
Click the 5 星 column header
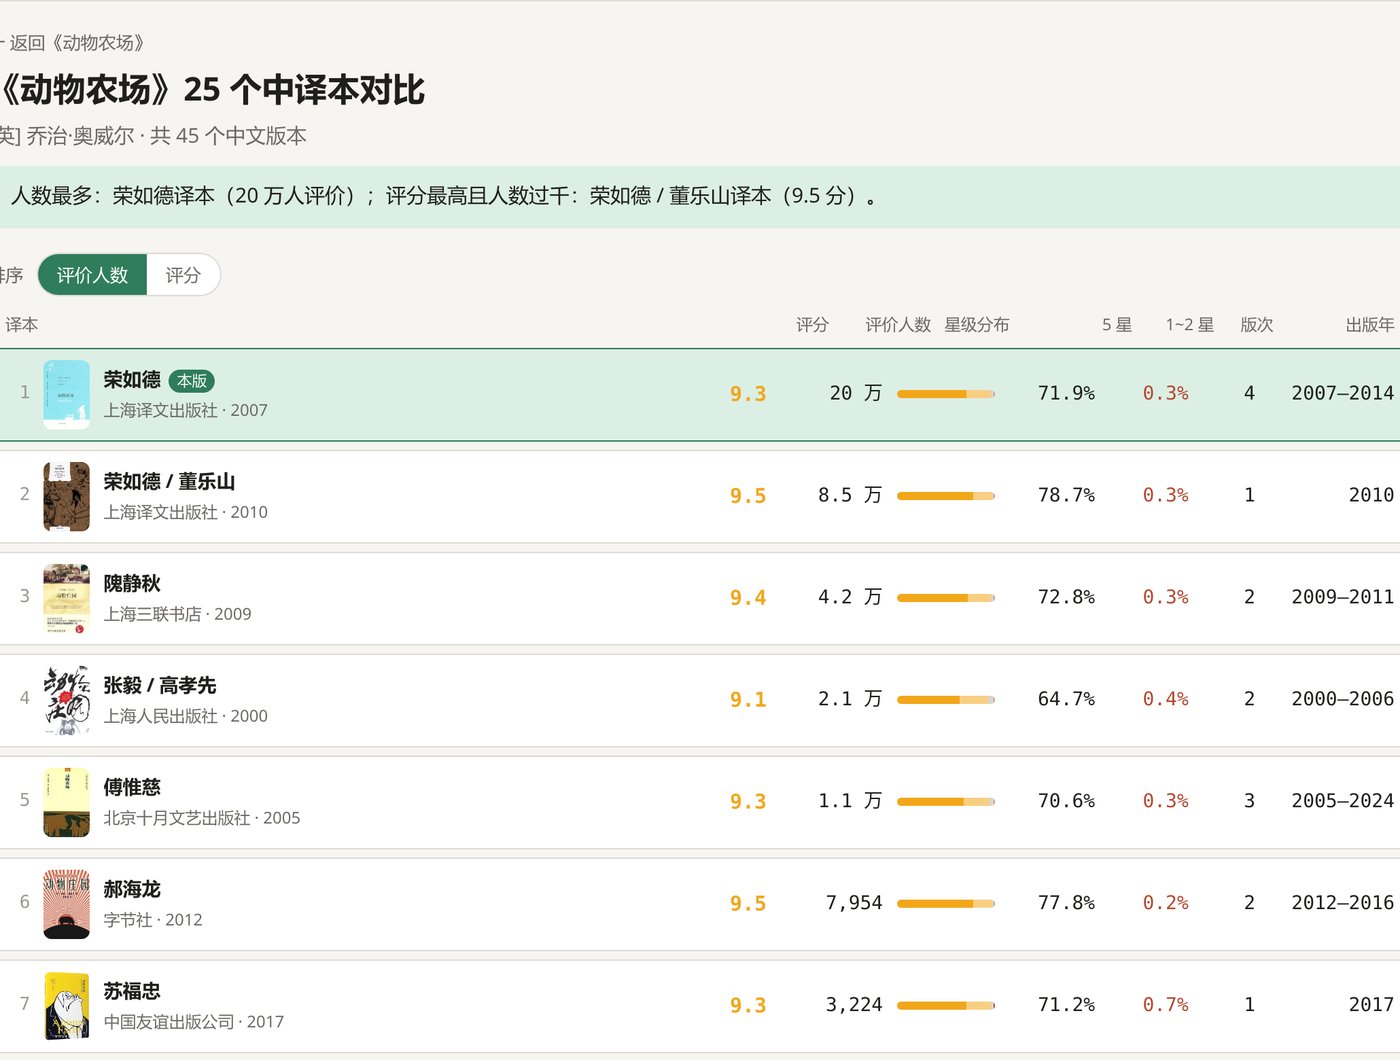[x=1117, y=325]
